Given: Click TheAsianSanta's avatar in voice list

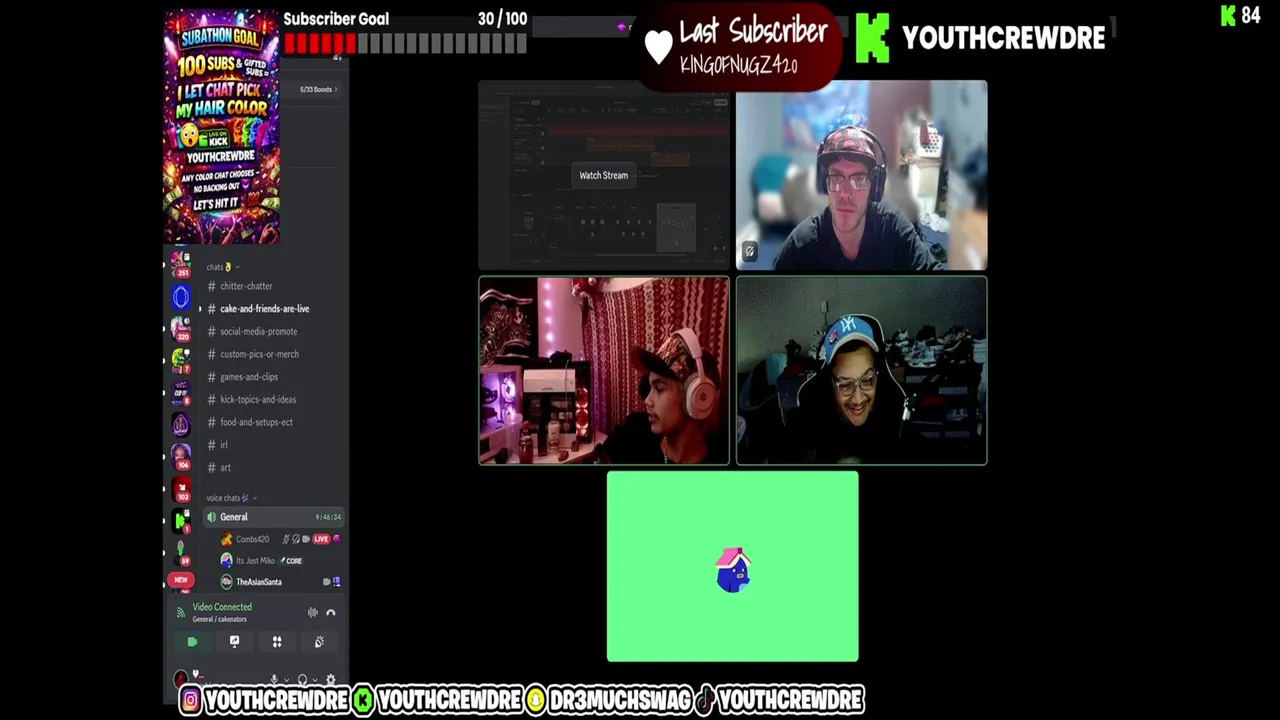Looking at the screenshot, I should [227, 582].
